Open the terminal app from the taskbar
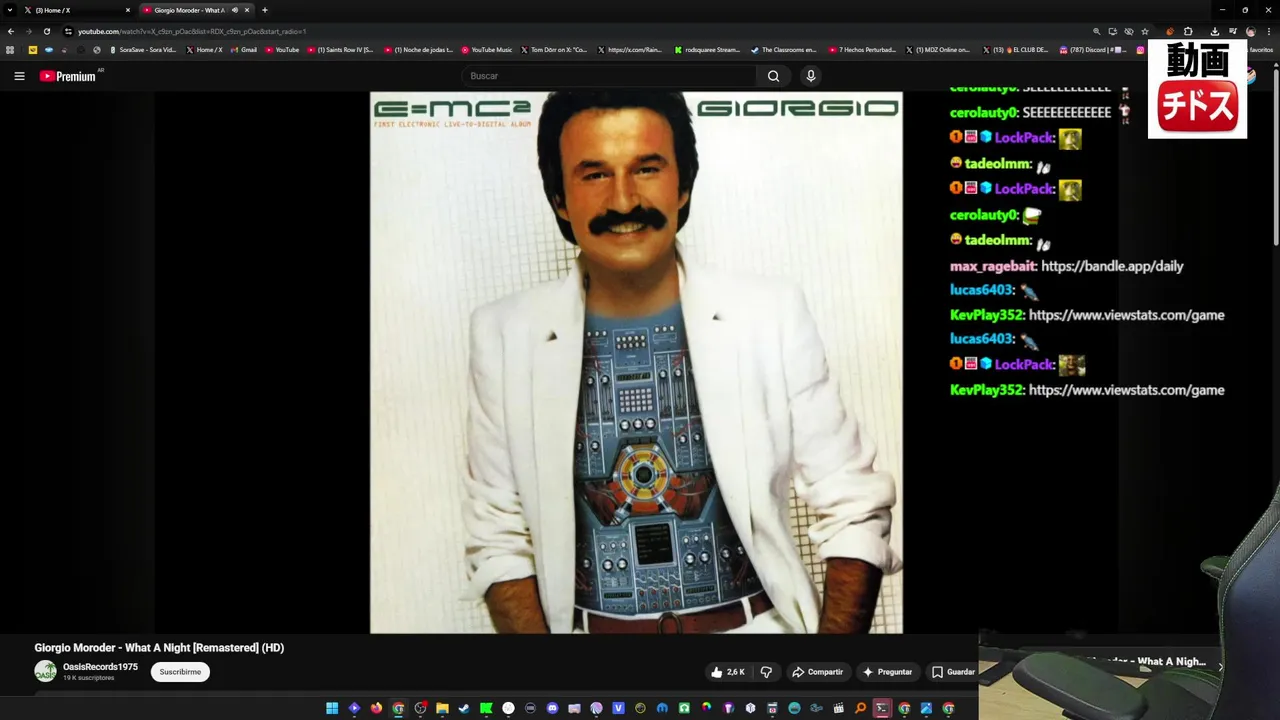Screen dimensions: 1280x720 pos(881,708)
